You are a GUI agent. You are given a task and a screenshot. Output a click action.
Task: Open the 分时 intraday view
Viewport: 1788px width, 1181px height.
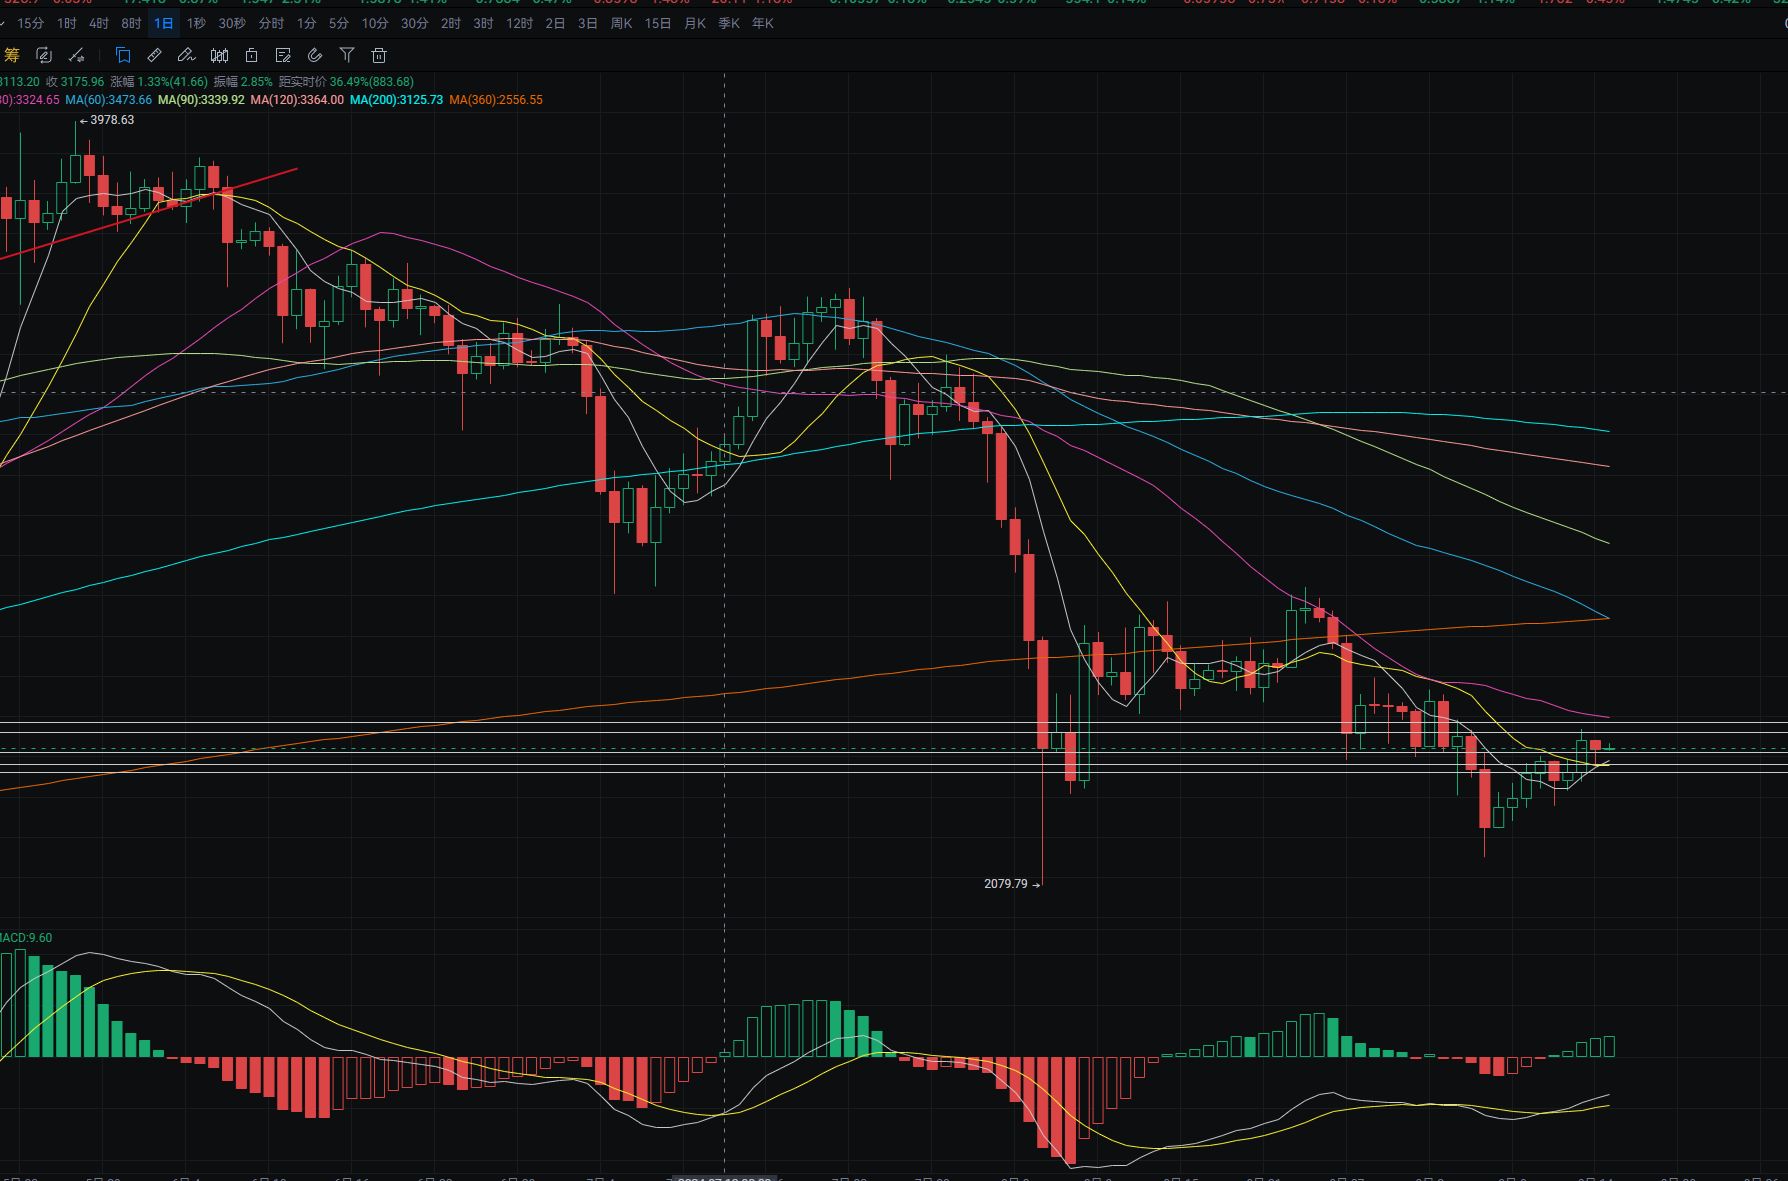(x=271, y=23)
